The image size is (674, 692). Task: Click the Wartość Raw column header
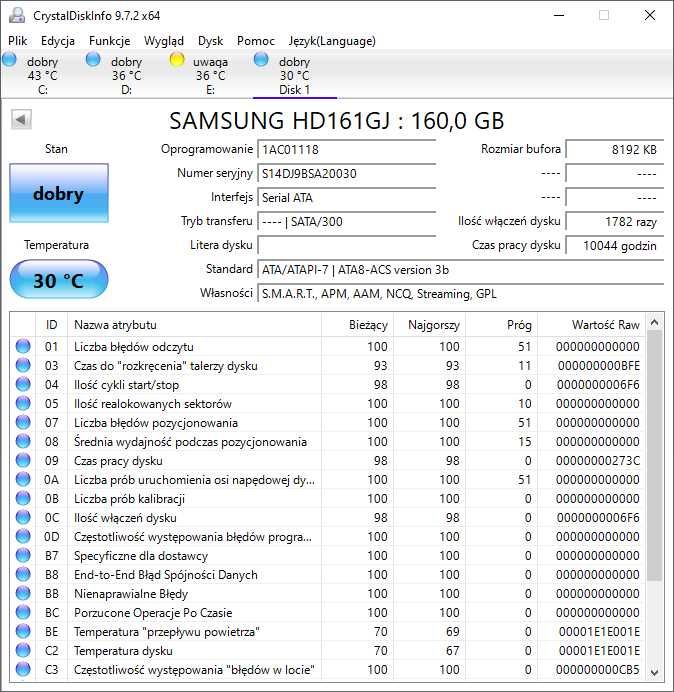coord(591,325)
